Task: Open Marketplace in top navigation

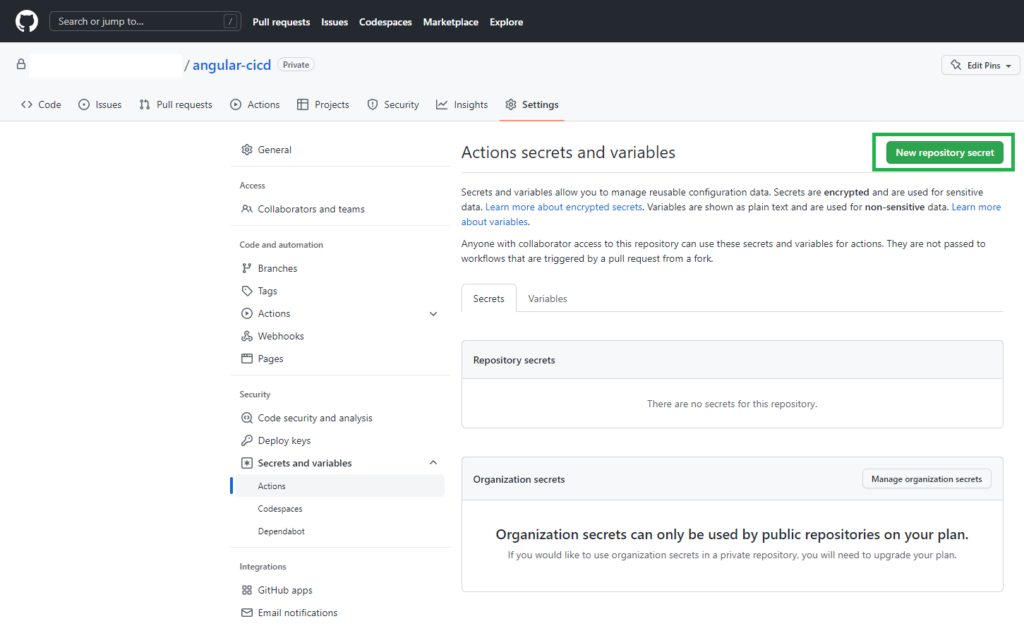Action: tap(451, 22)
